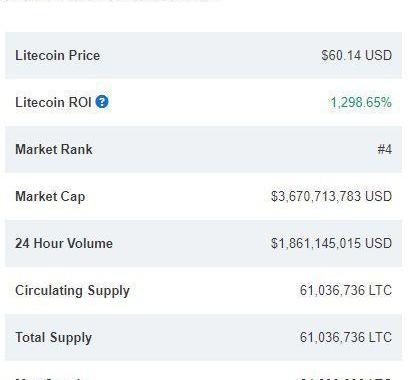Viewport: 413px width, 380px height.
Task: Click the #4 market rank value
Action: [x=385, y=149]
